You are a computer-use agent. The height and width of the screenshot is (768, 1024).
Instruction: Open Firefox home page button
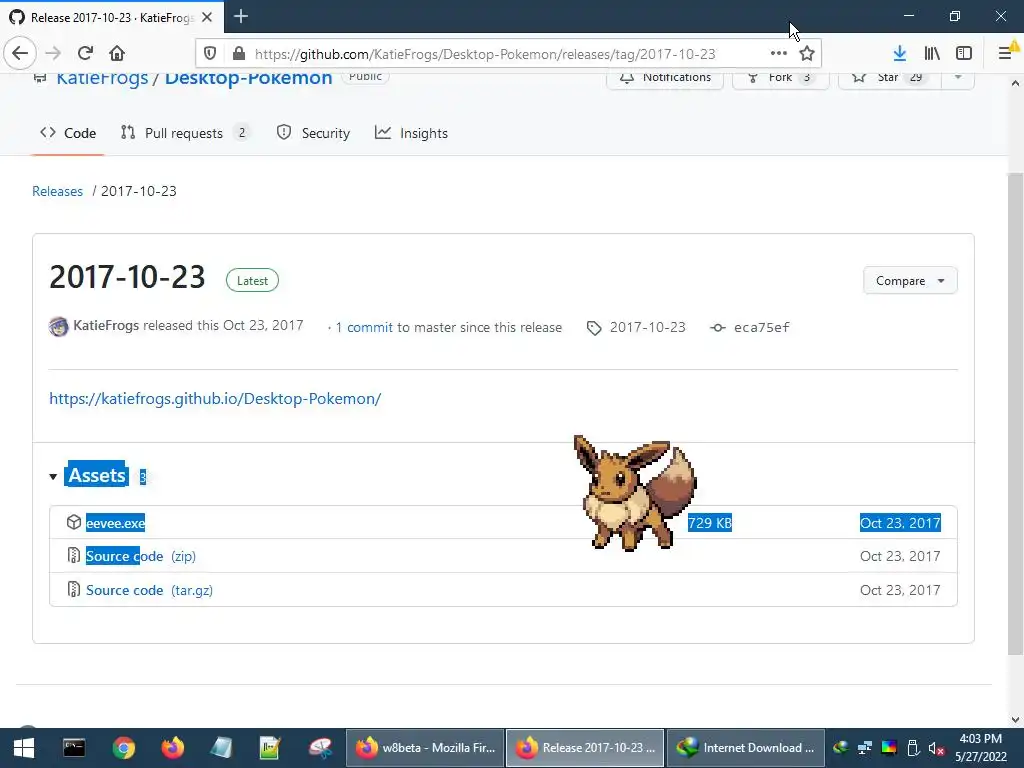(117, 54)
